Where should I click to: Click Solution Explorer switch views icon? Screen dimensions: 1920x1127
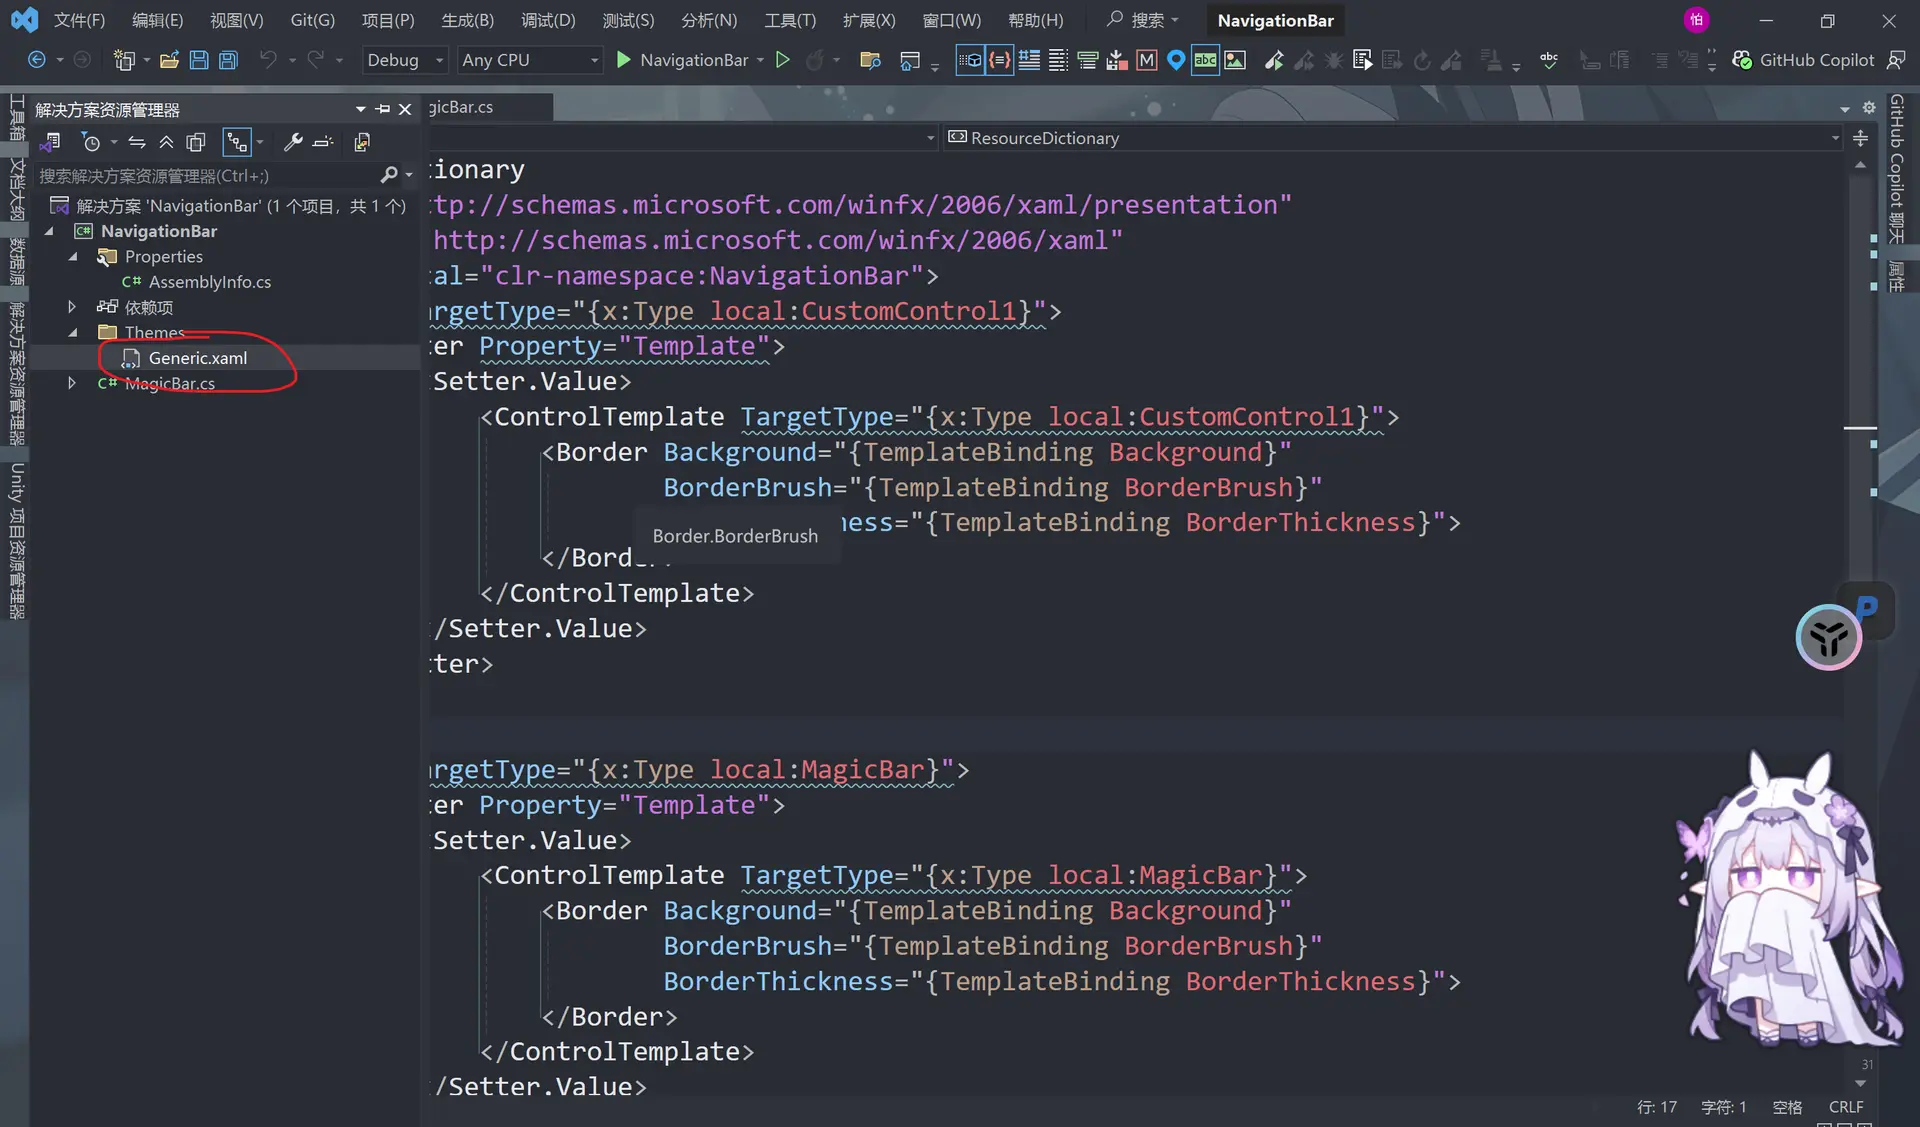click(x=50, y=143)
